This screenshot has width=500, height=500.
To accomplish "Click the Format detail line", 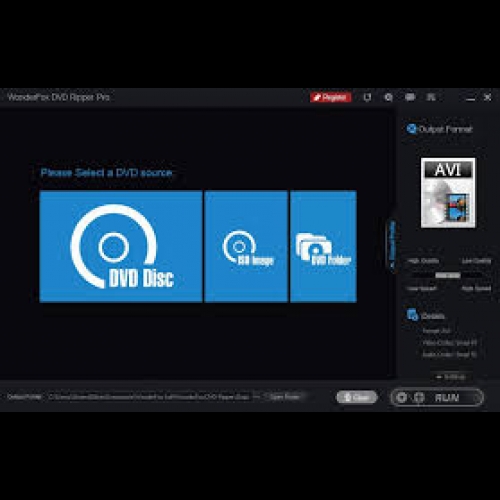I will (x=436, y=331).
